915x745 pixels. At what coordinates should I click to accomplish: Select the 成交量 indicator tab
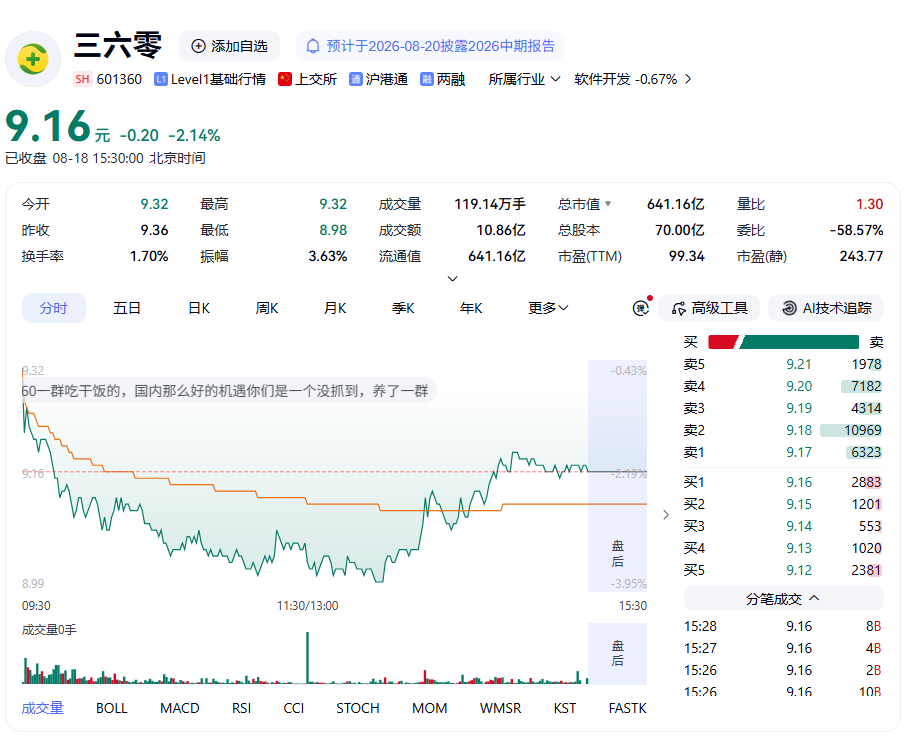(x=43, y=708)
